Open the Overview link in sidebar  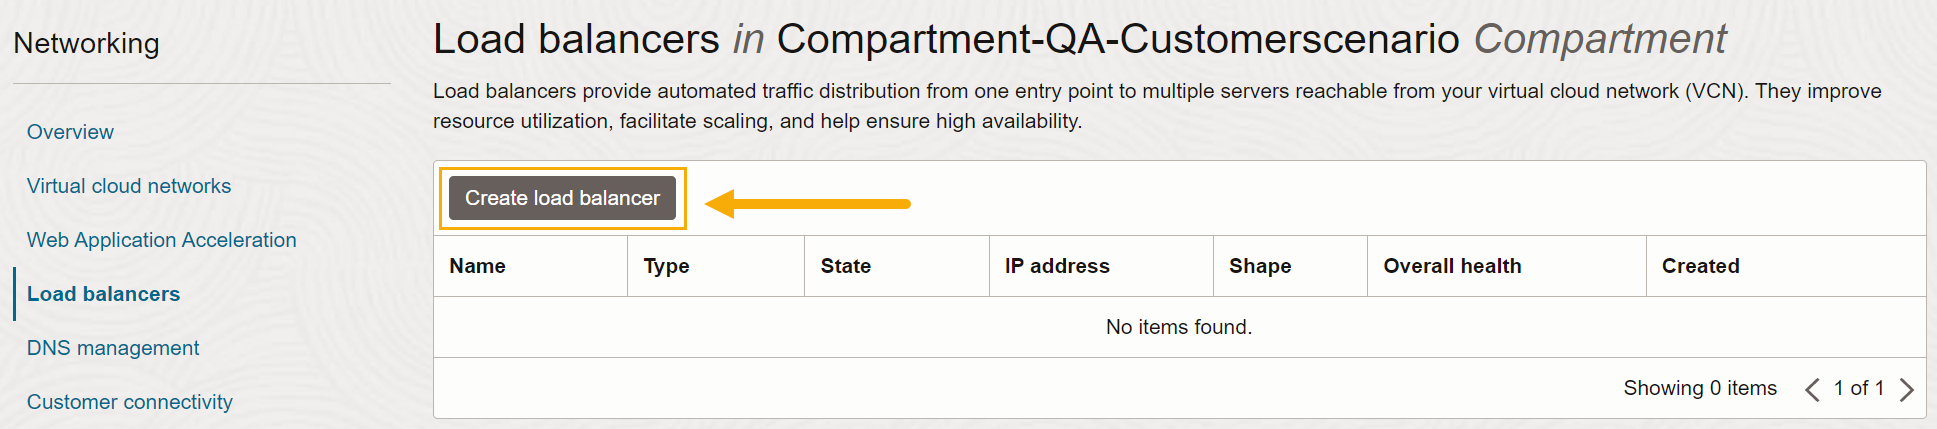70,132
